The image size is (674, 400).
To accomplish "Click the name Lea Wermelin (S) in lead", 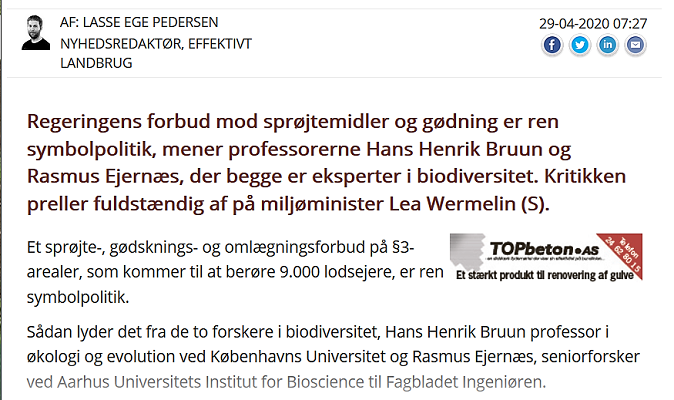I will pos(469,204).
